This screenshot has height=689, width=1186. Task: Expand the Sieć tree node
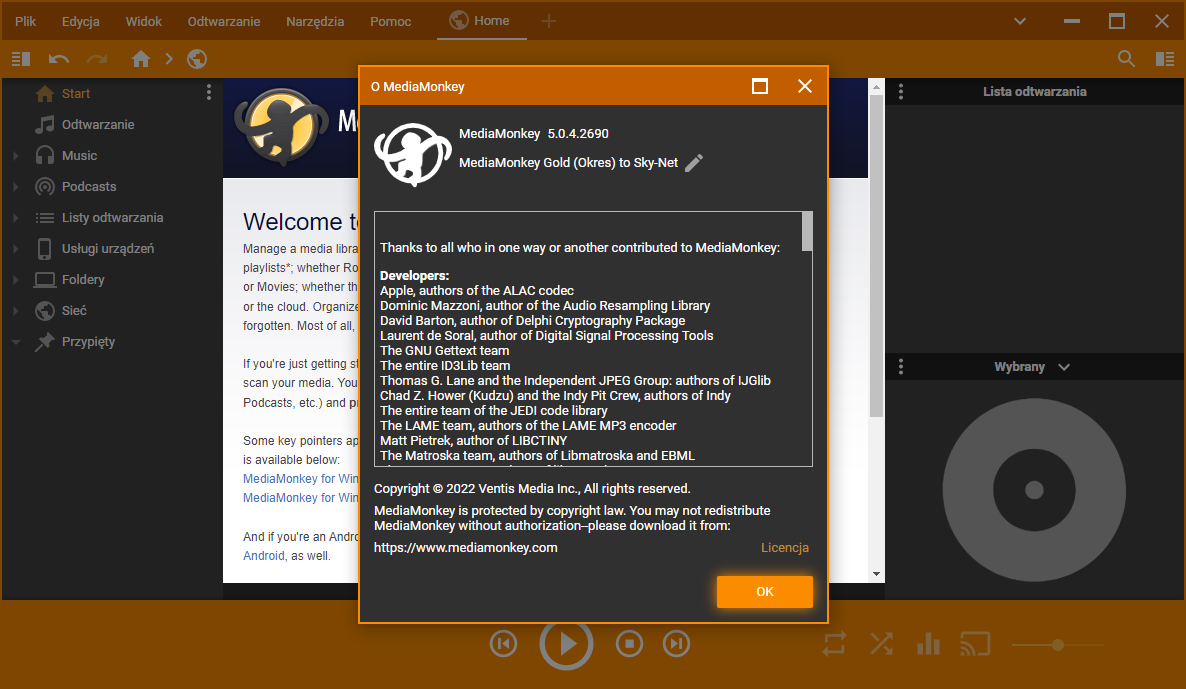[15, 310]
